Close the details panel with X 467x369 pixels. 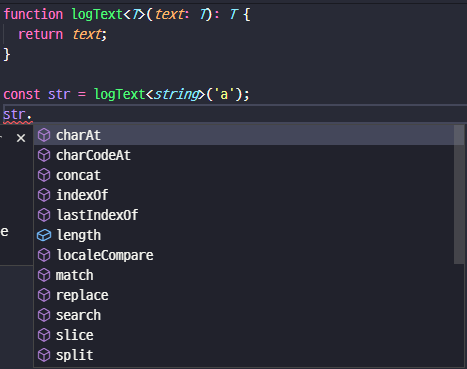[x=21, y=138]
